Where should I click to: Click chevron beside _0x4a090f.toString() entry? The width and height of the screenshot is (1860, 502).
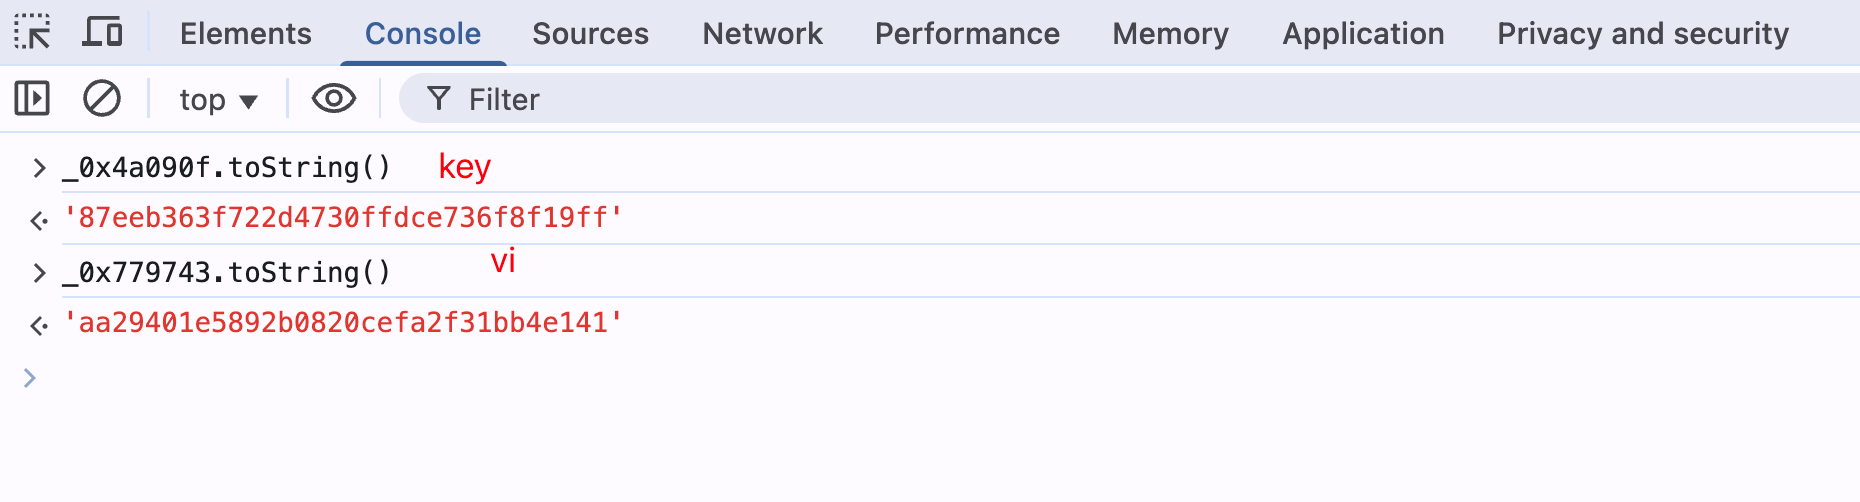point(39,168)
